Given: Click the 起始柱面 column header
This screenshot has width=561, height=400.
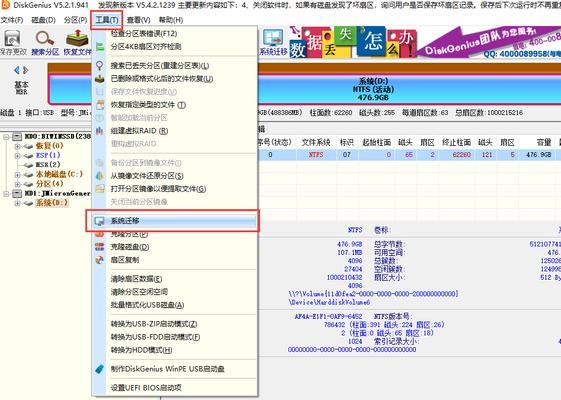Looking at the screenshot, I should coord(376,142).
